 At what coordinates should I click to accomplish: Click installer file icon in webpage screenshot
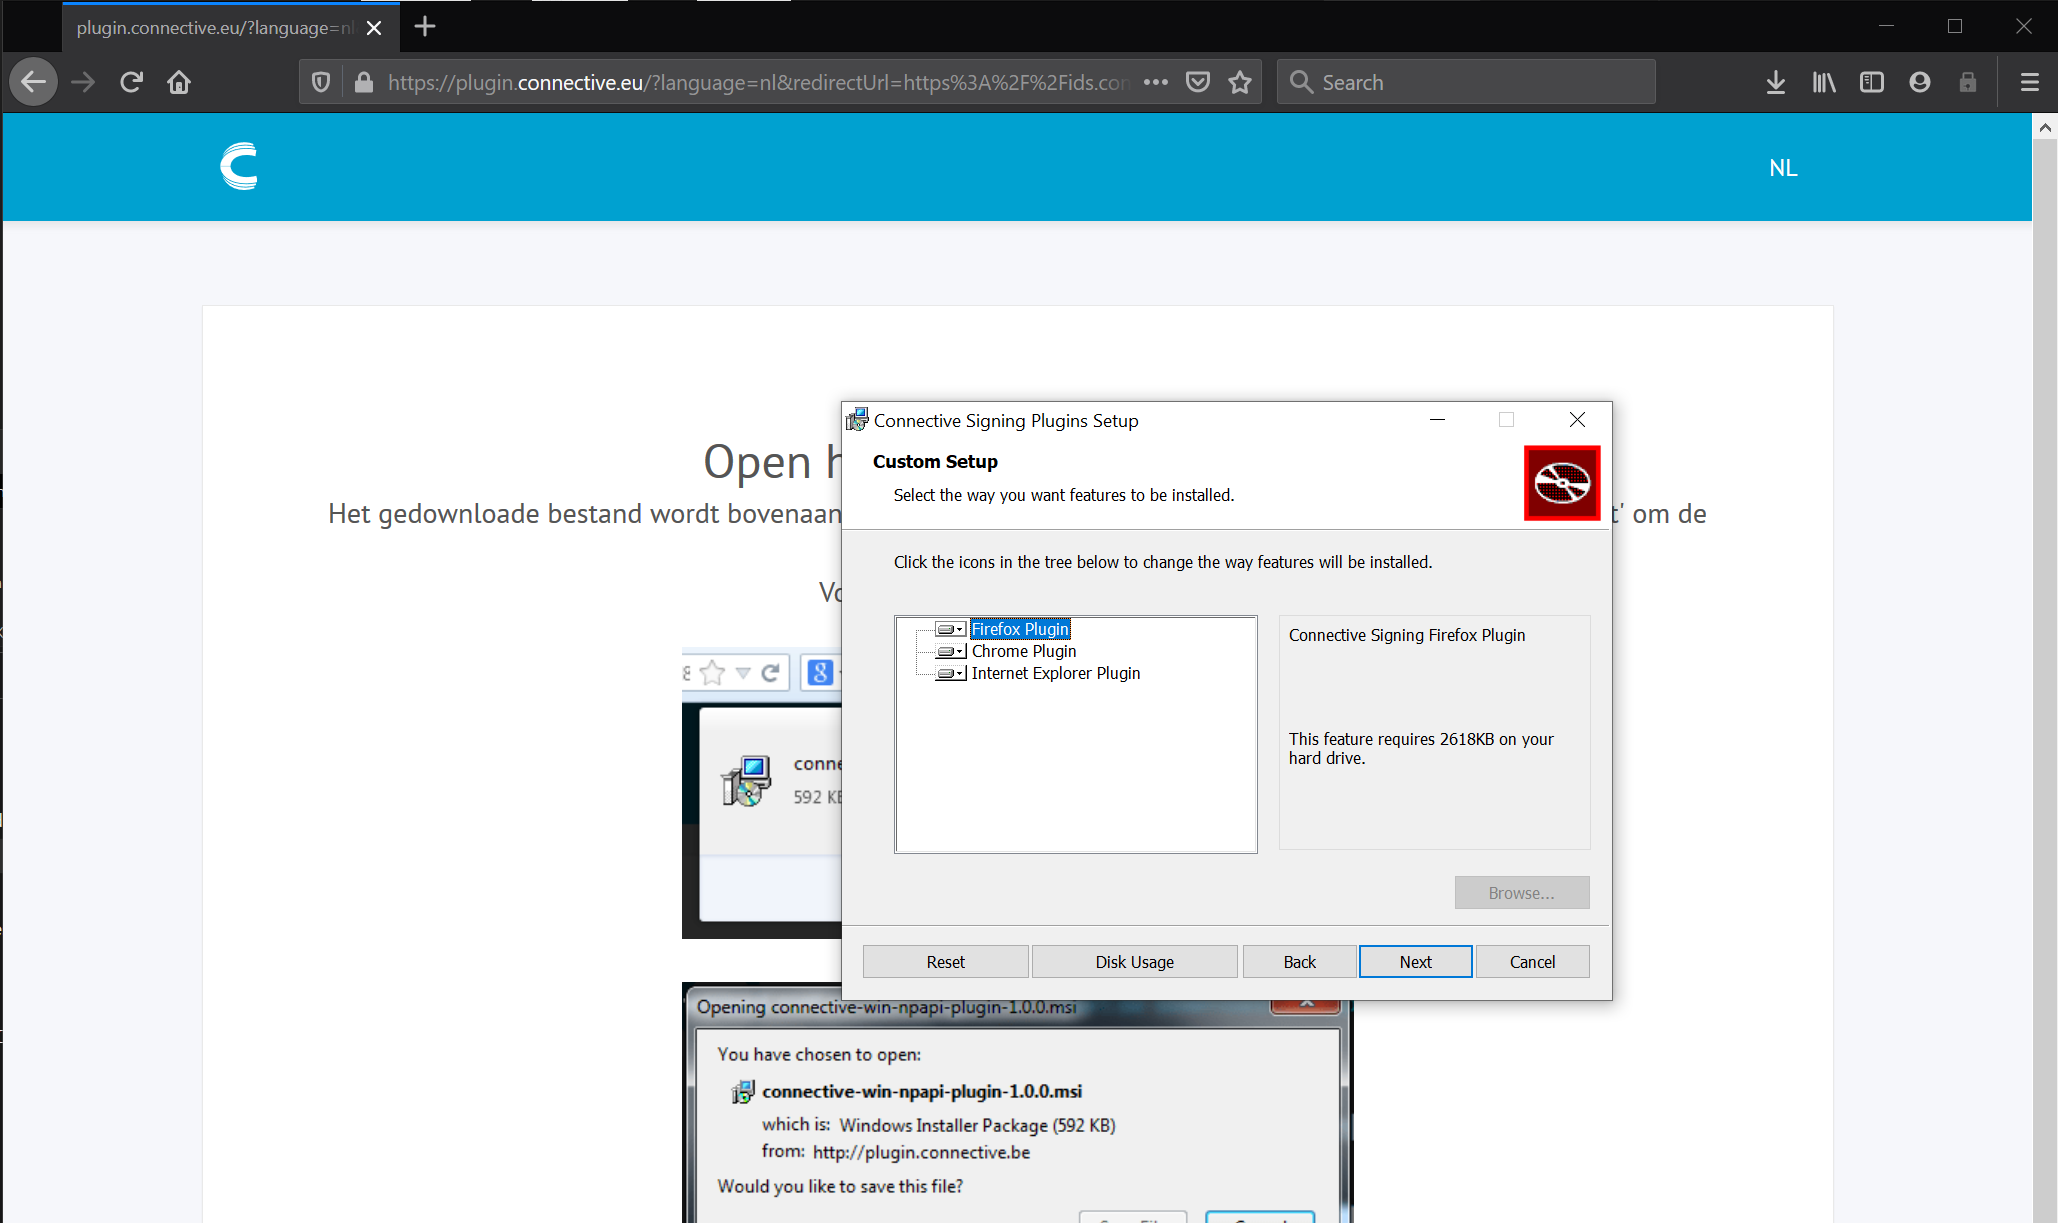[746, 781]
